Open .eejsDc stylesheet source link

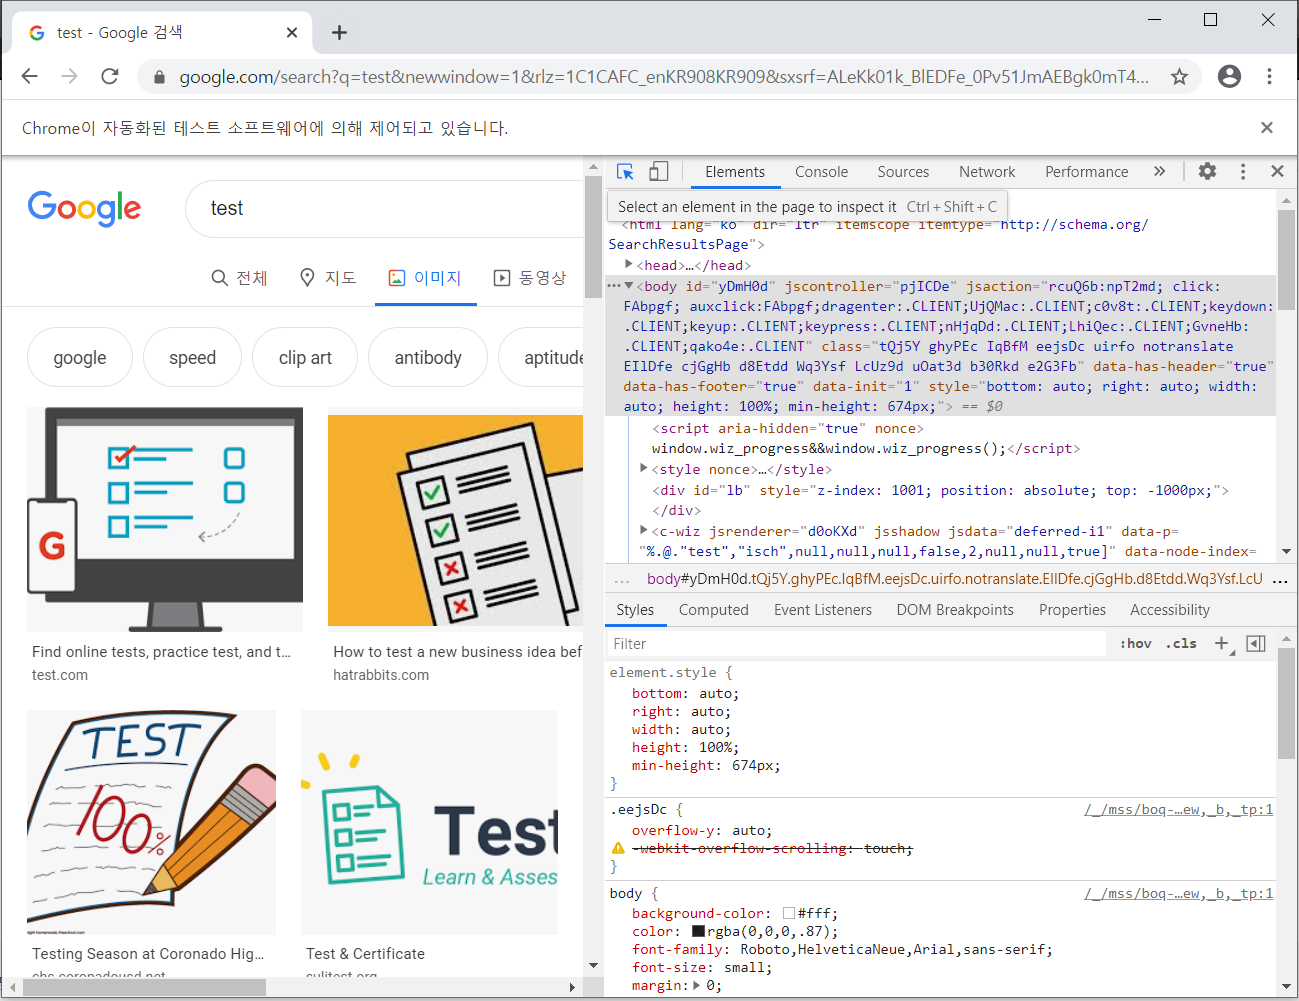(1179, 810)
